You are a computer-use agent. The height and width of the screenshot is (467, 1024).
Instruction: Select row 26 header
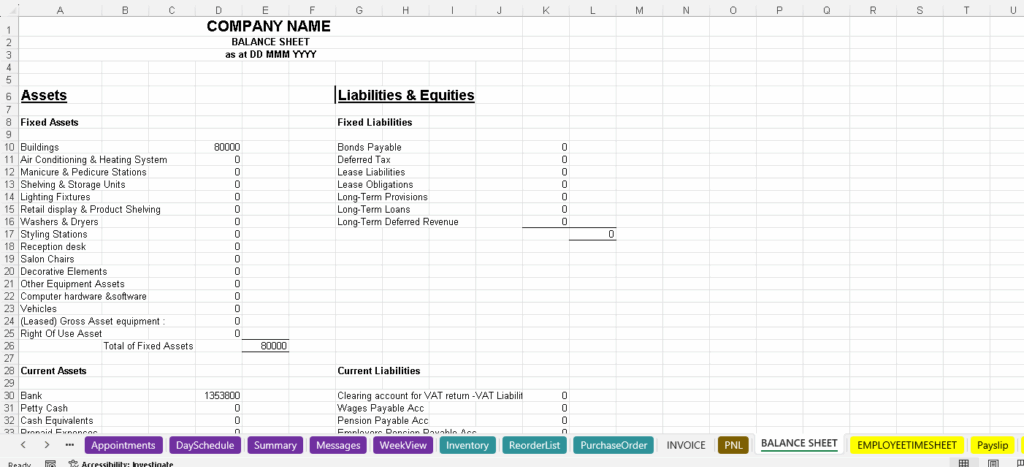click(x=9, y=346)
